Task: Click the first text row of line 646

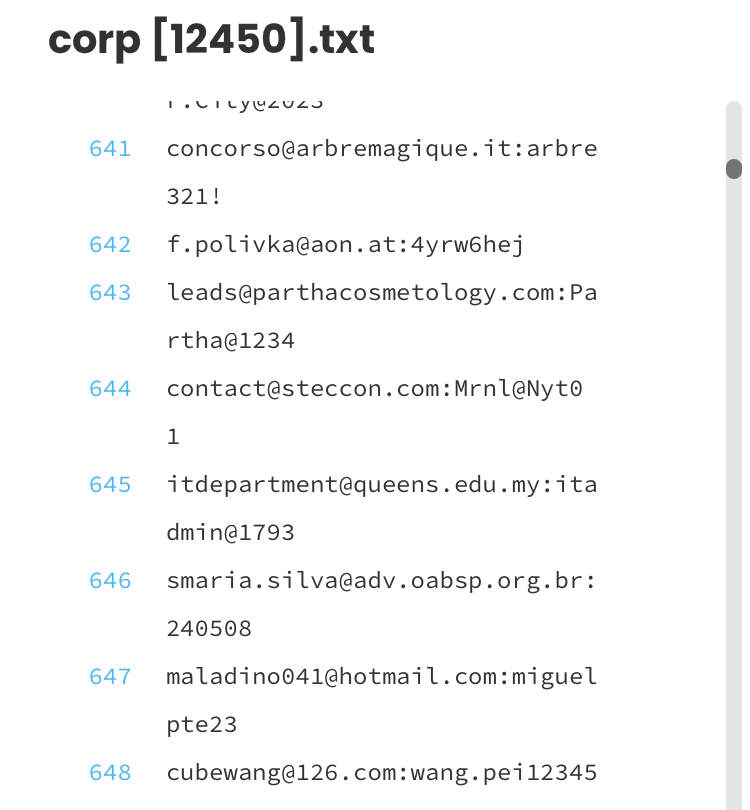Action: click(381, 581)
